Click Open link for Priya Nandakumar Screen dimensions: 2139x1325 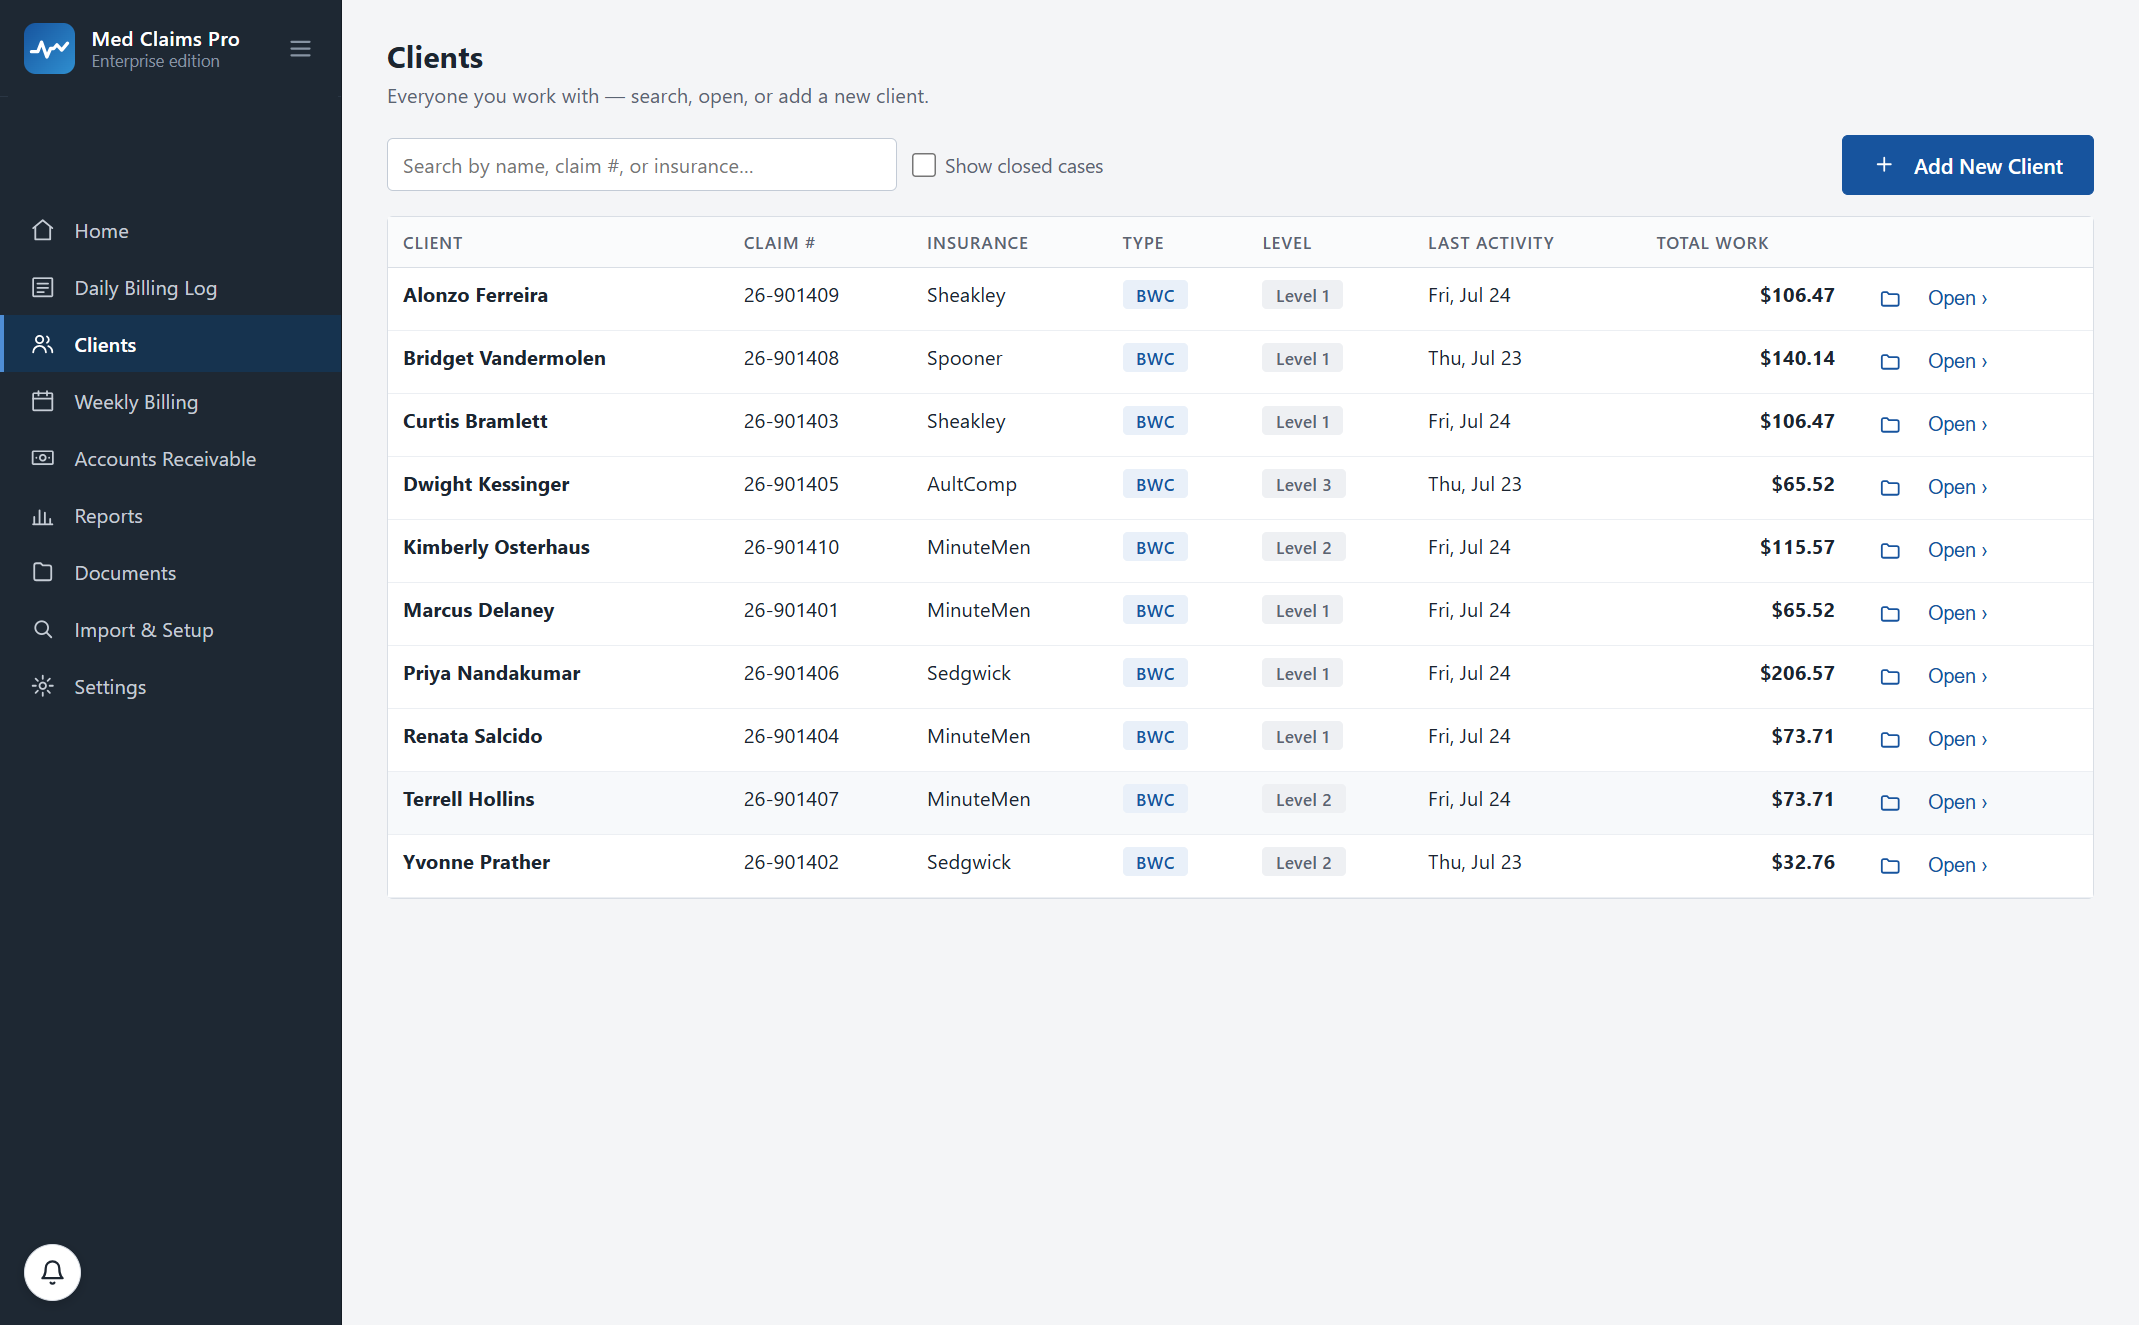tap(1957, 676)
